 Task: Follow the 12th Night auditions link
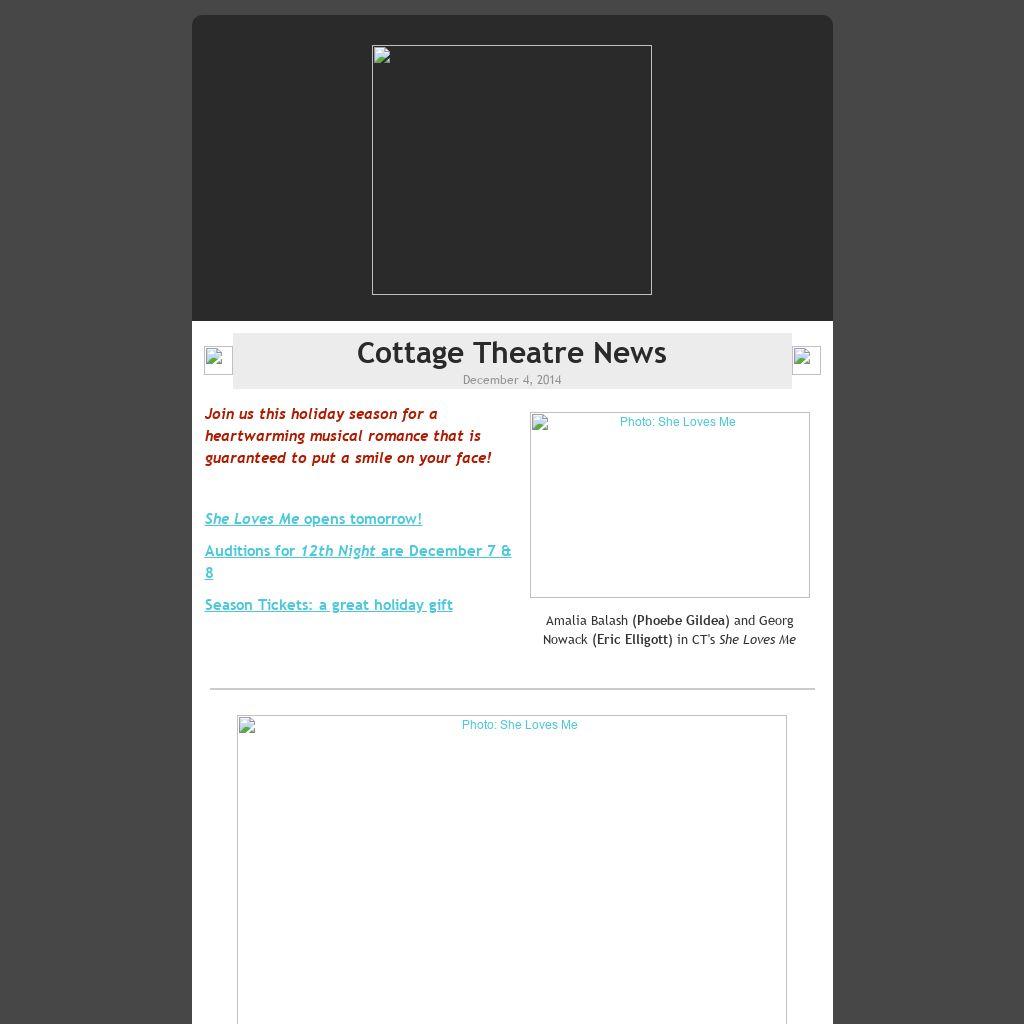pyautogui.click(x=357, y=551)
